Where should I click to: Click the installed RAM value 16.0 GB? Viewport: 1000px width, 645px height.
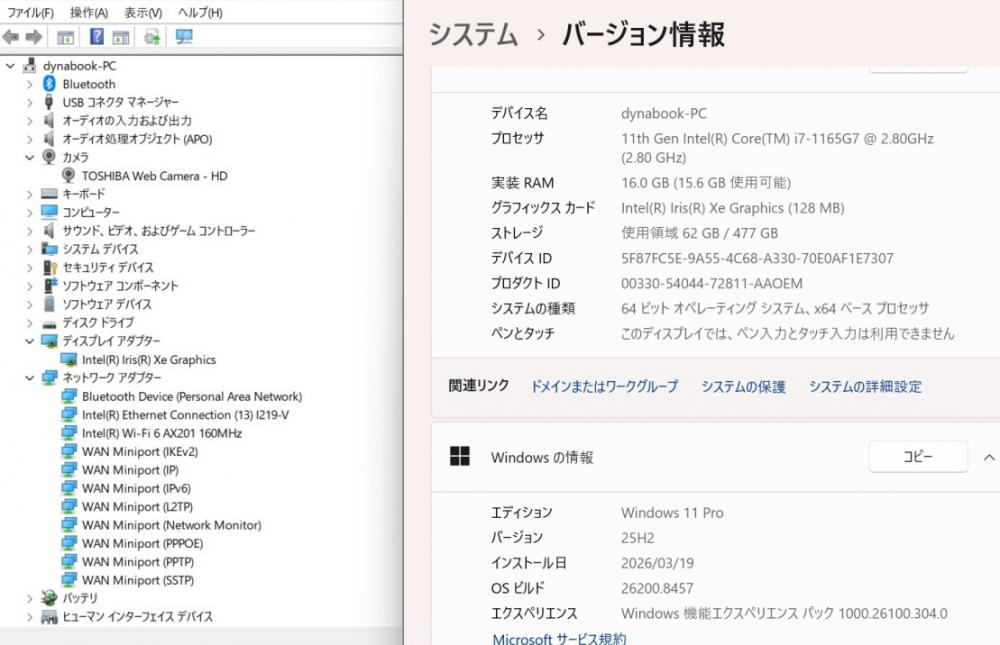(706, 183)
